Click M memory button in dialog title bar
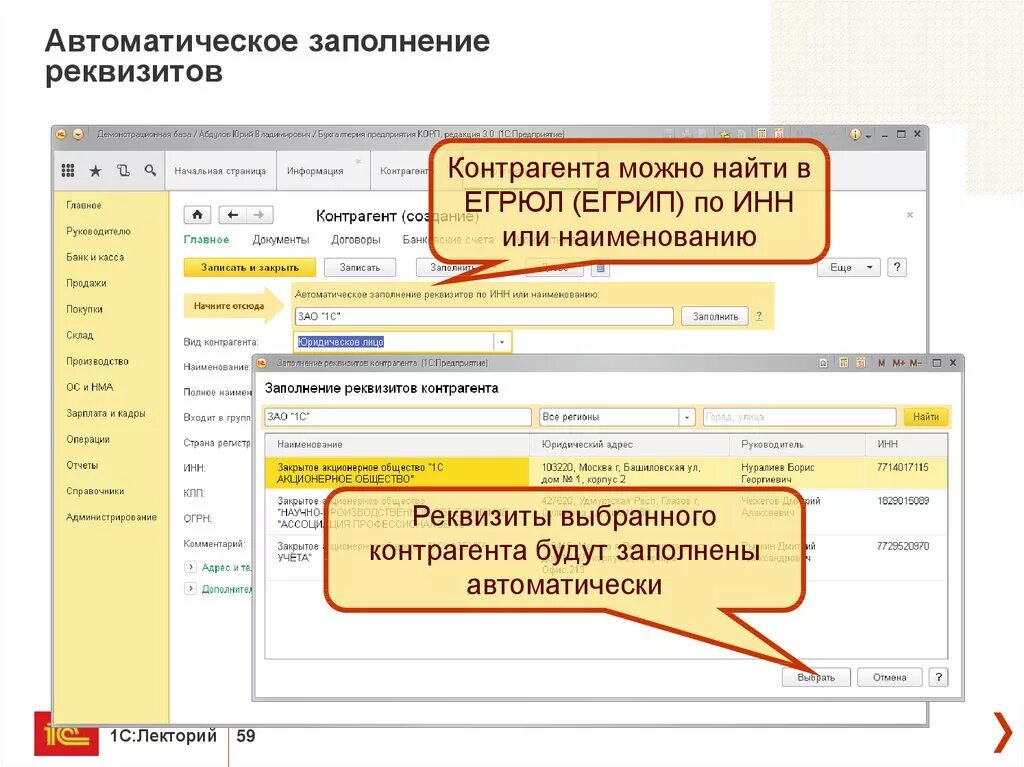This screenshot has height=767, width=1024. (882, 363)
